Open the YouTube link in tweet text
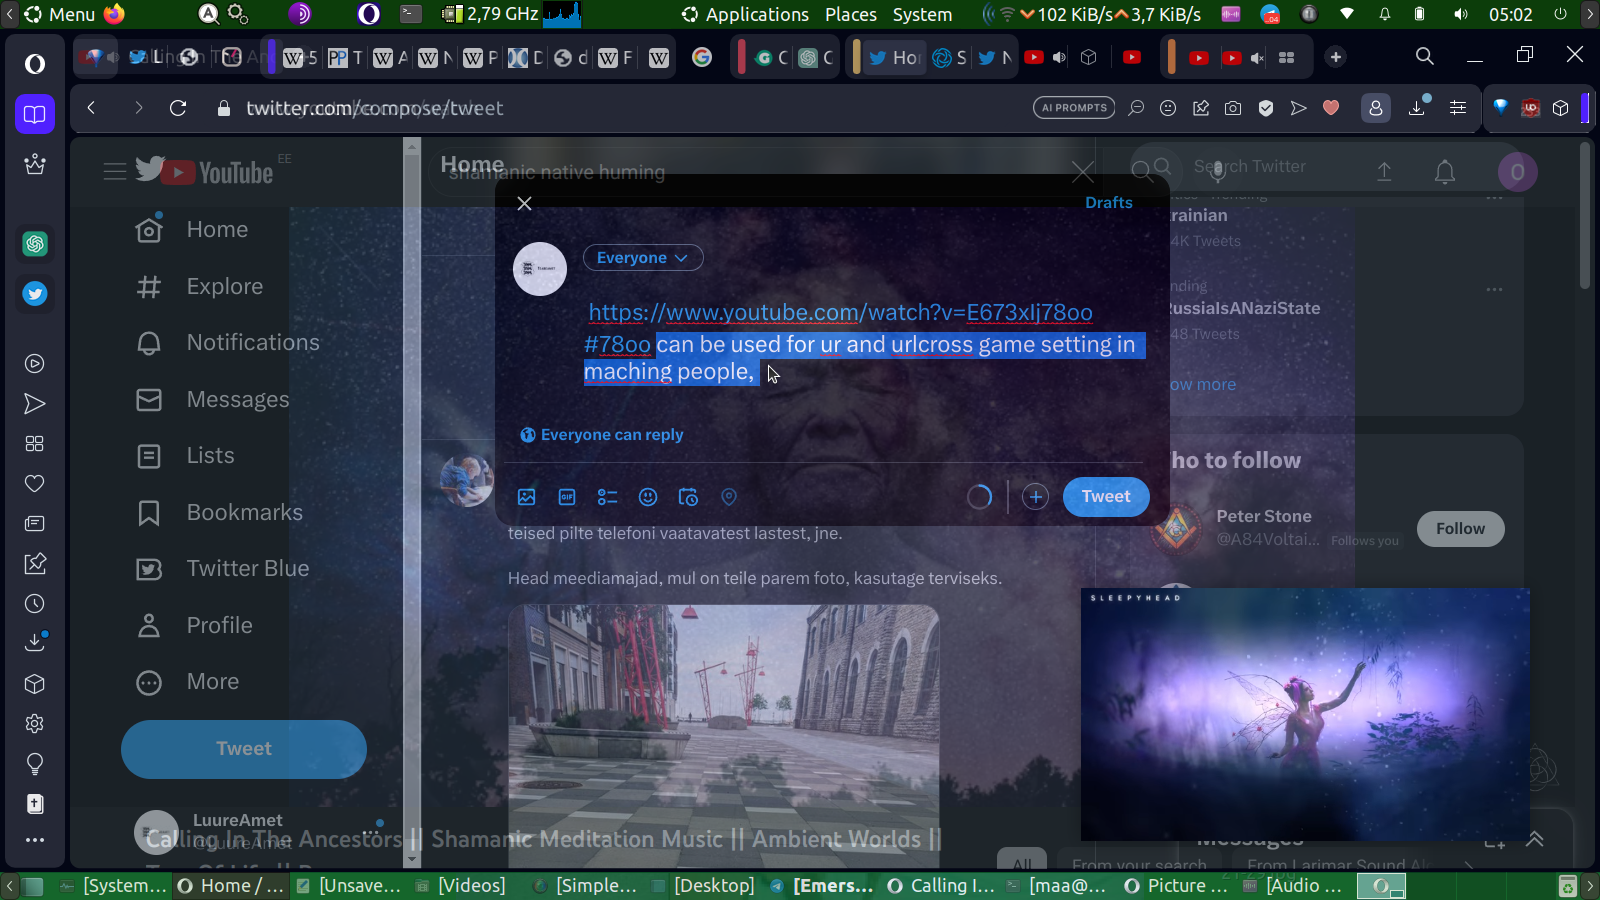This screenshot has height=900, width=1600. coord(840,313)
